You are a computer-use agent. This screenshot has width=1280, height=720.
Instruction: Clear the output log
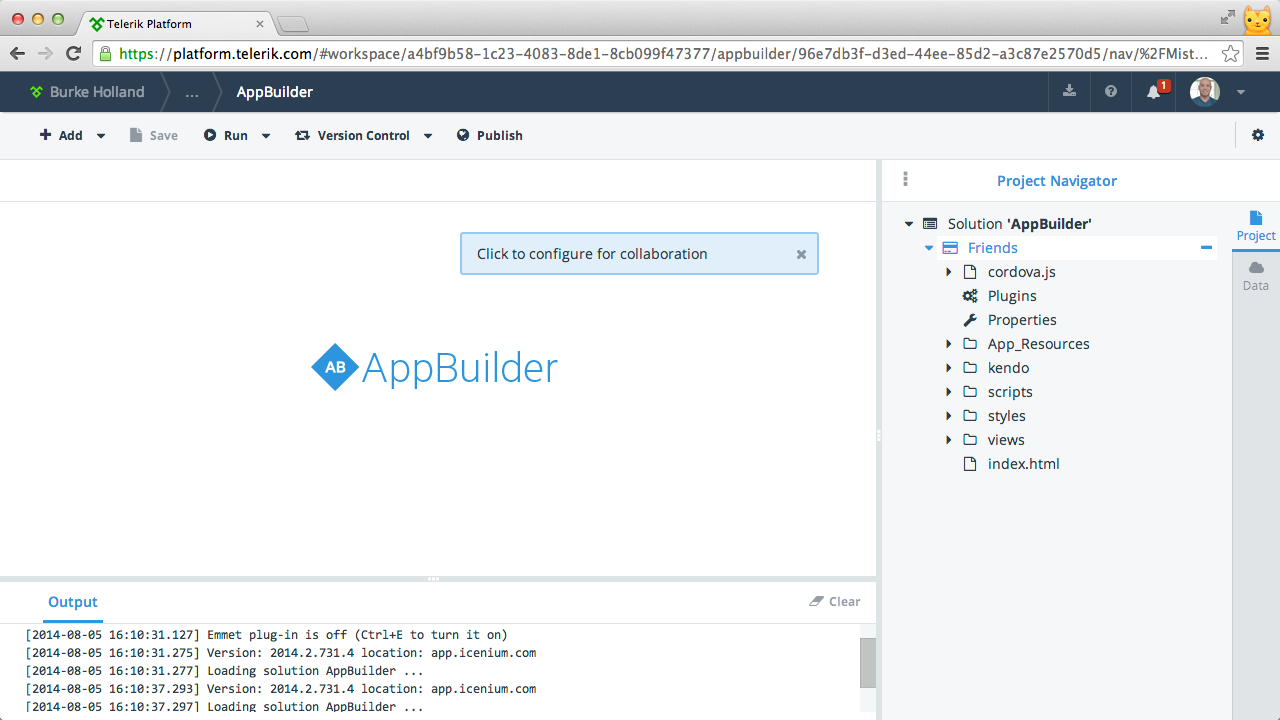[835, 601]
